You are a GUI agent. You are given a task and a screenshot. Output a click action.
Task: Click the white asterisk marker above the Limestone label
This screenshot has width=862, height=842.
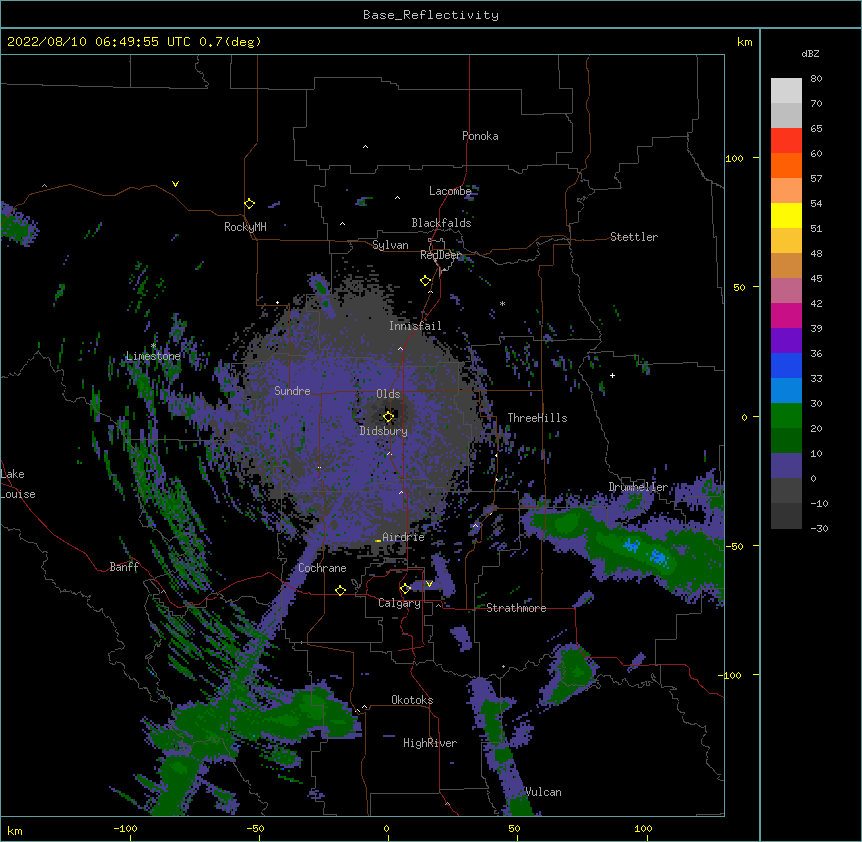pyautogui.click(x=153, y=346)
